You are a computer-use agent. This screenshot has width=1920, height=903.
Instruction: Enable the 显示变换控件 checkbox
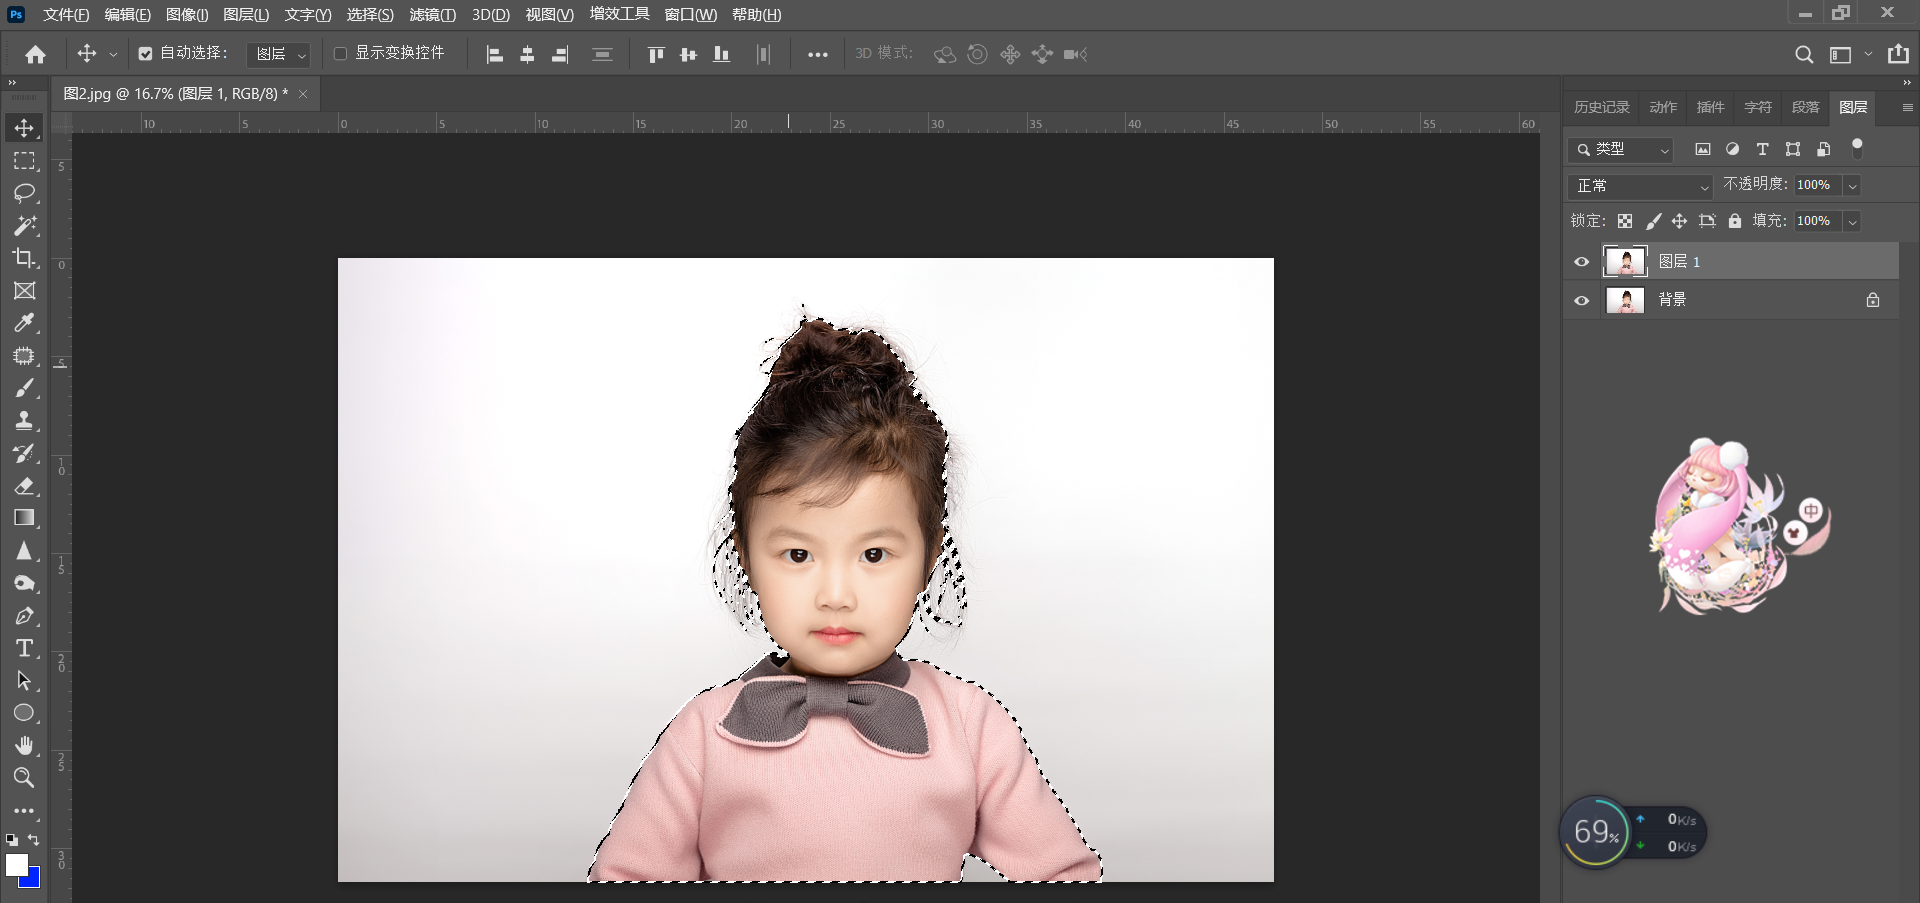pyautogui.click(x=340, y=53)
